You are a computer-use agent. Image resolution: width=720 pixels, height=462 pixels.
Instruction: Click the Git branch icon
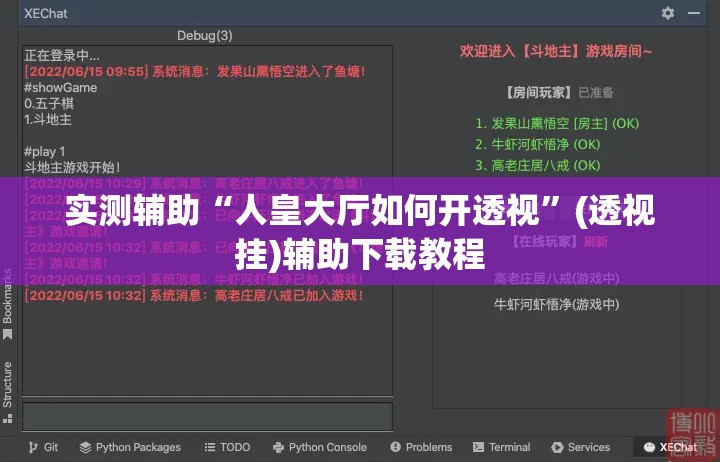[33, 447]
